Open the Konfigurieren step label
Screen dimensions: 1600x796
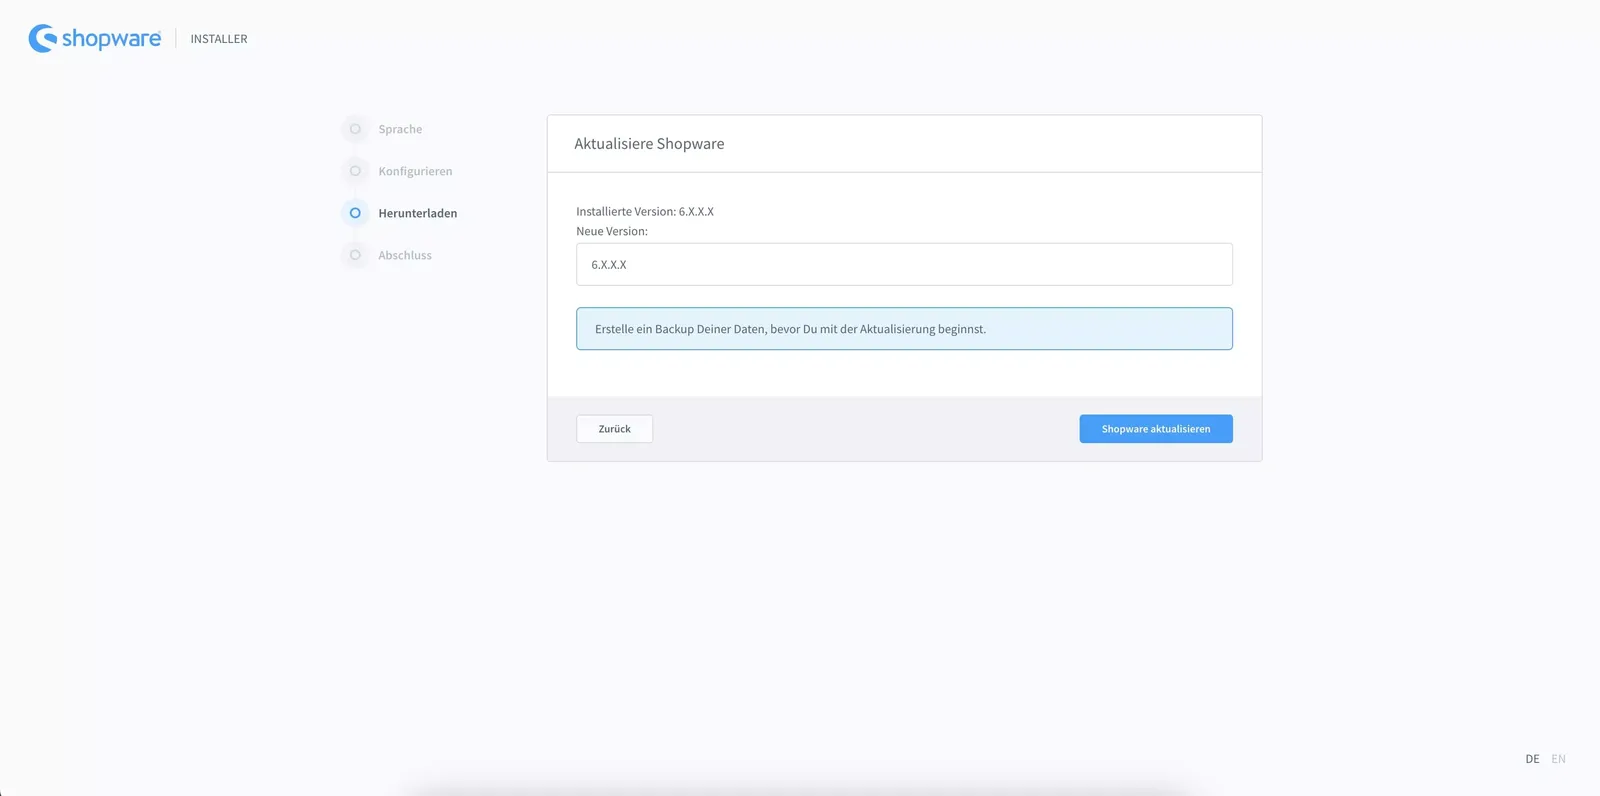click(x=415, y=171)
